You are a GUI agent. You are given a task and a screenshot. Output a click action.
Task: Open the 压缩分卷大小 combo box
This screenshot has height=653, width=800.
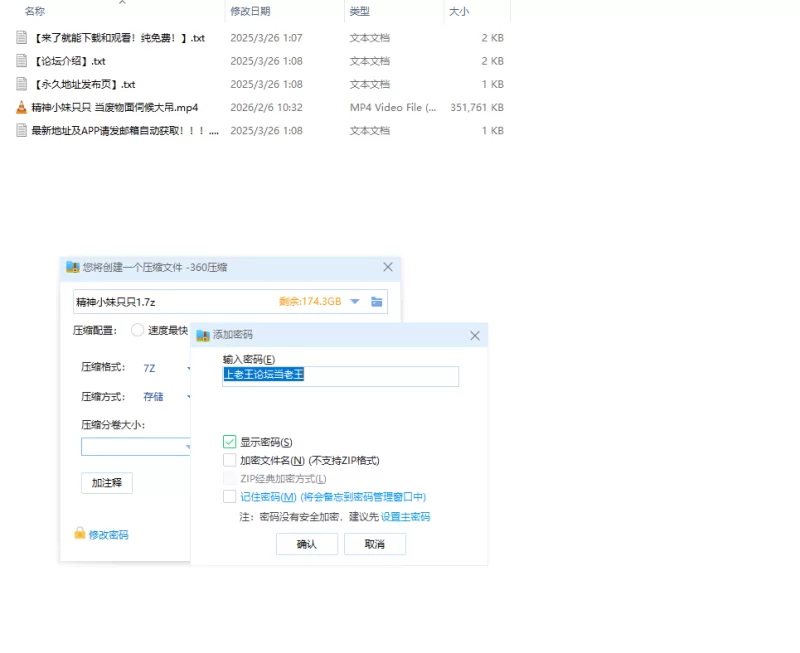pyautogui.click(x=136, y=447)
